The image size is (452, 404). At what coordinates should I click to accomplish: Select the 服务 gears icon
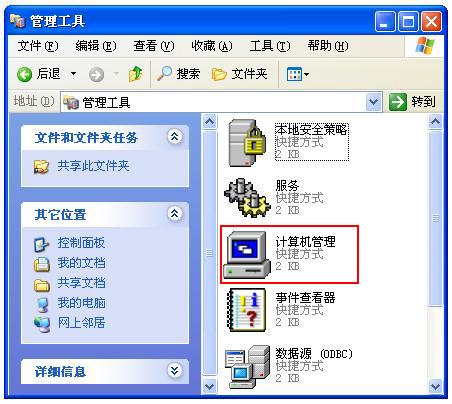pos(247,198)
